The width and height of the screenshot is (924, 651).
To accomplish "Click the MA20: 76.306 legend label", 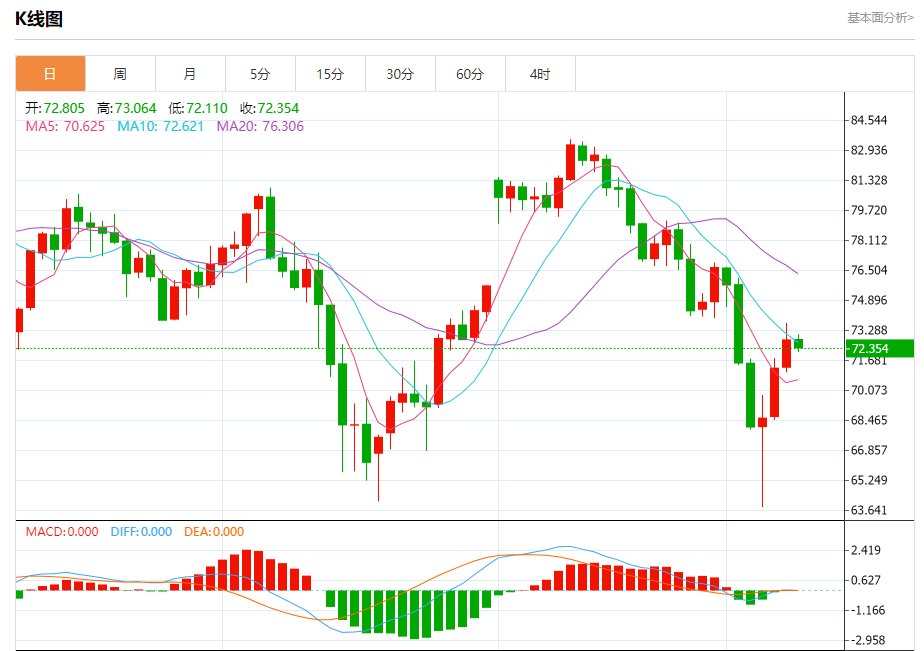I will (260, 126).
